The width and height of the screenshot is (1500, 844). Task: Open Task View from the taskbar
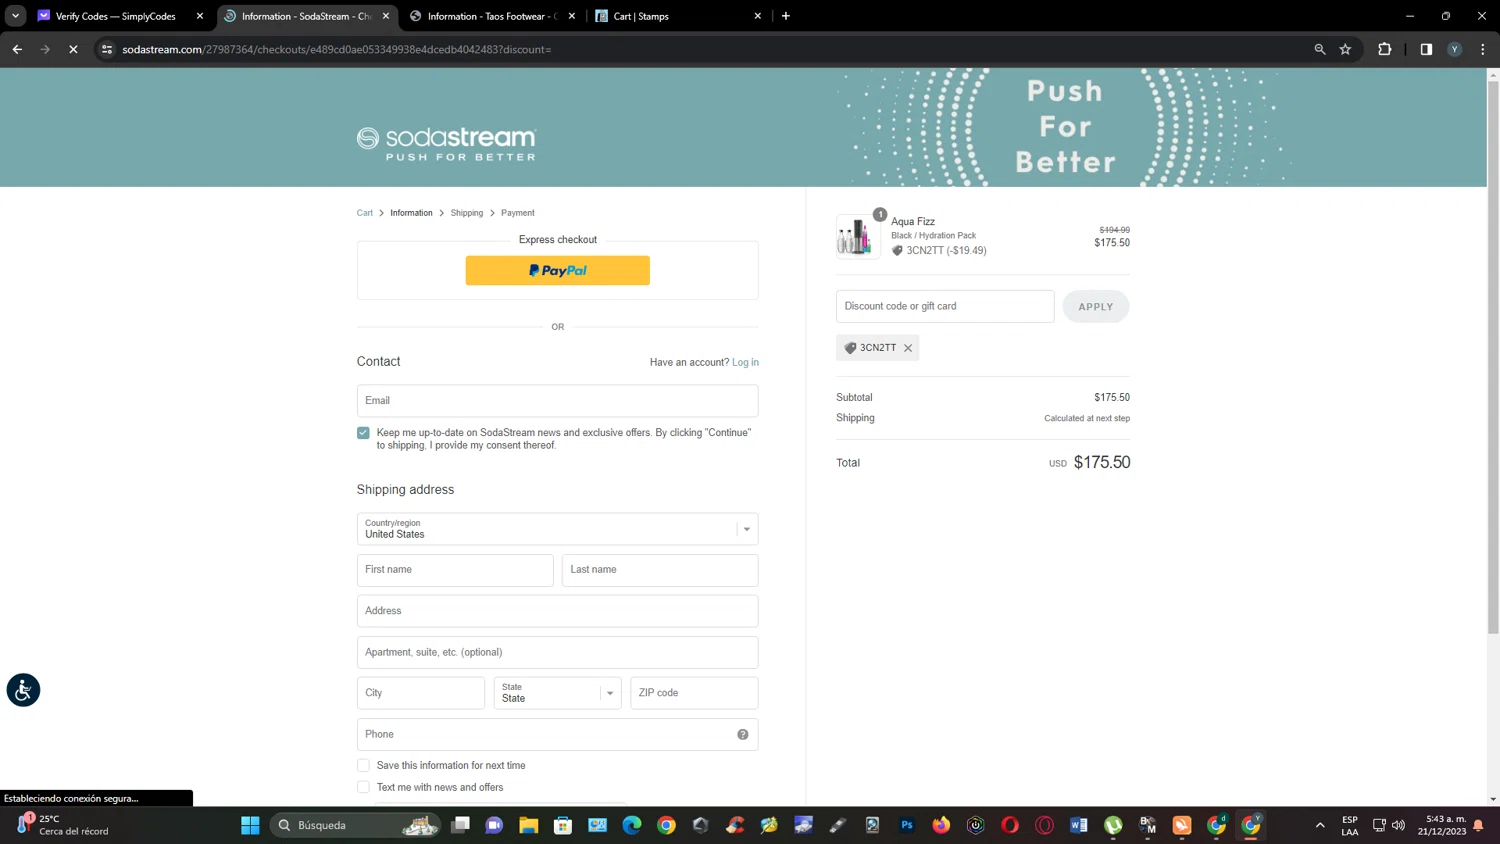point(460,825)
